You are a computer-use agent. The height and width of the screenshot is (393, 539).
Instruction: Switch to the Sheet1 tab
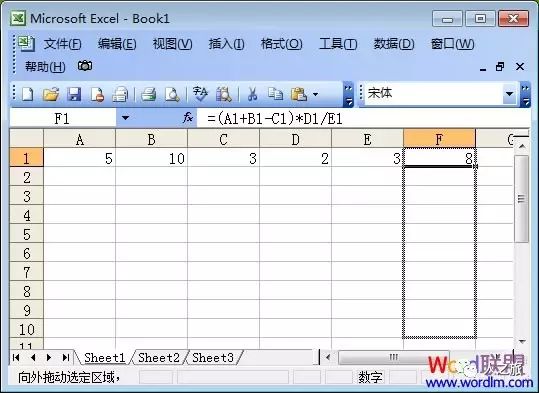[104, 358]
